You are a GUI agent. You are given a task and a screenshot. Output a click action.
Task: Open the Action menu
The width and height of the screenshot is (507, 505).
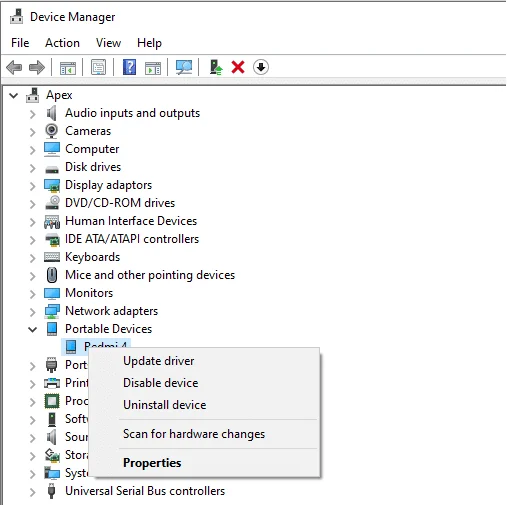(62, 43)
